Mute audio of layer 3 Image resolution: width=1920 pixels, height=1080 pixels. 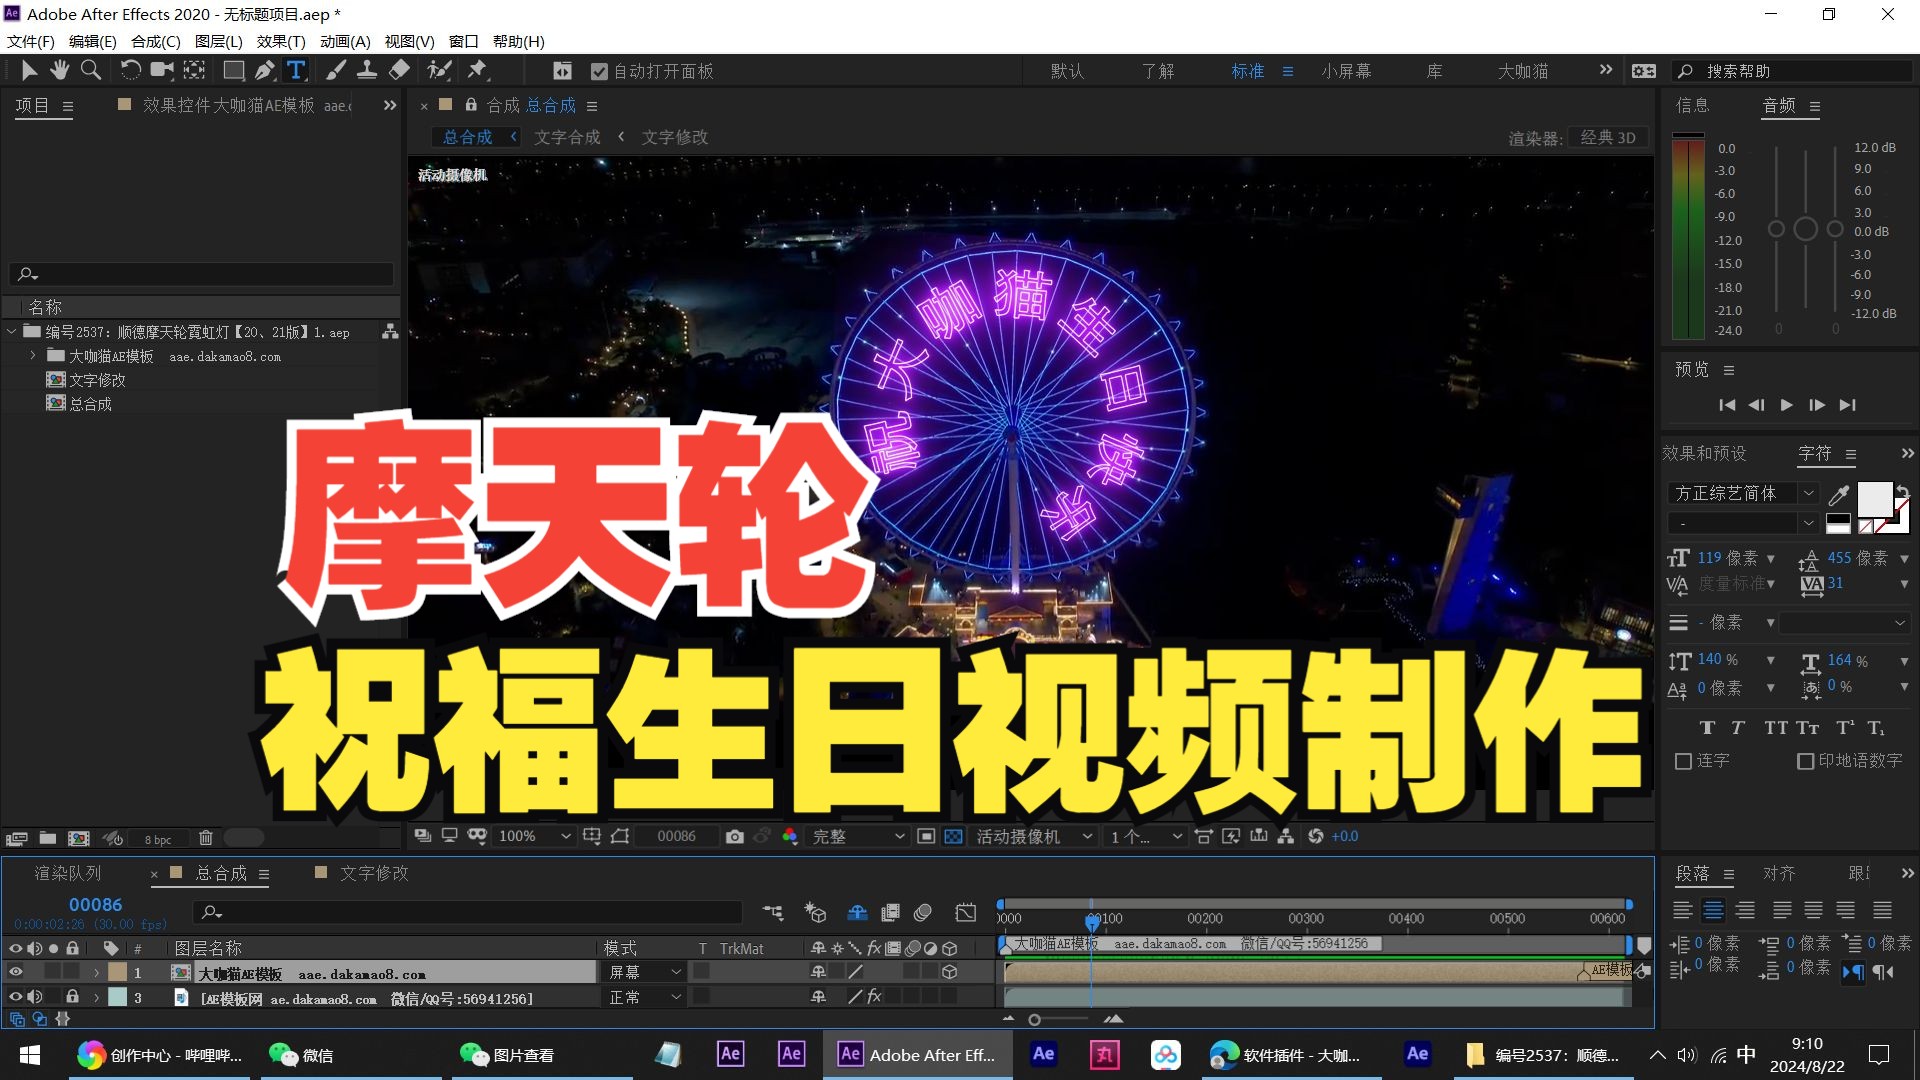35,997
